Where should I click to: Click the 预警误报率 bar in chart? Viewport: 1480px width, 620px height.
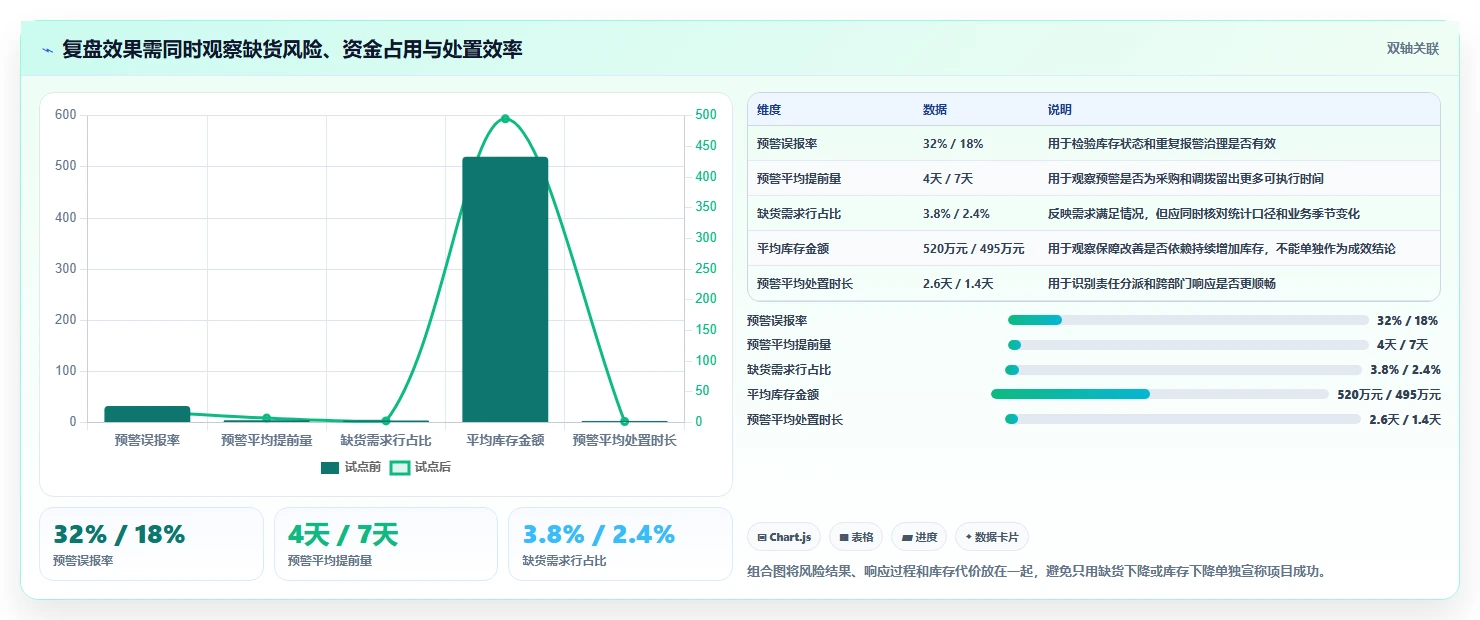coord(147,414)
